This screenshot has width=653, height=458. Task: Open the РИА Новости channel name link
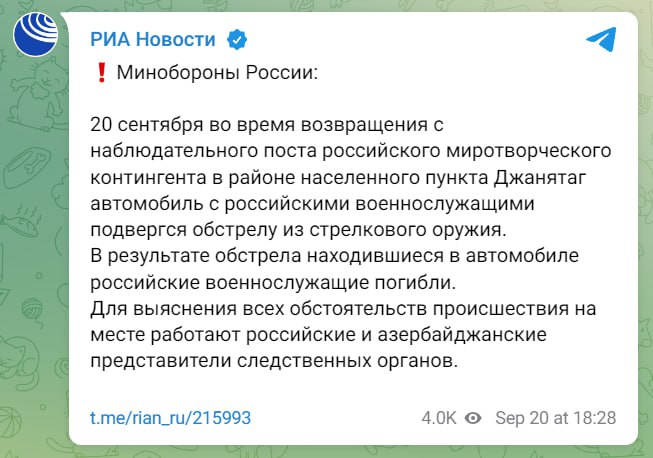[152, 40]
